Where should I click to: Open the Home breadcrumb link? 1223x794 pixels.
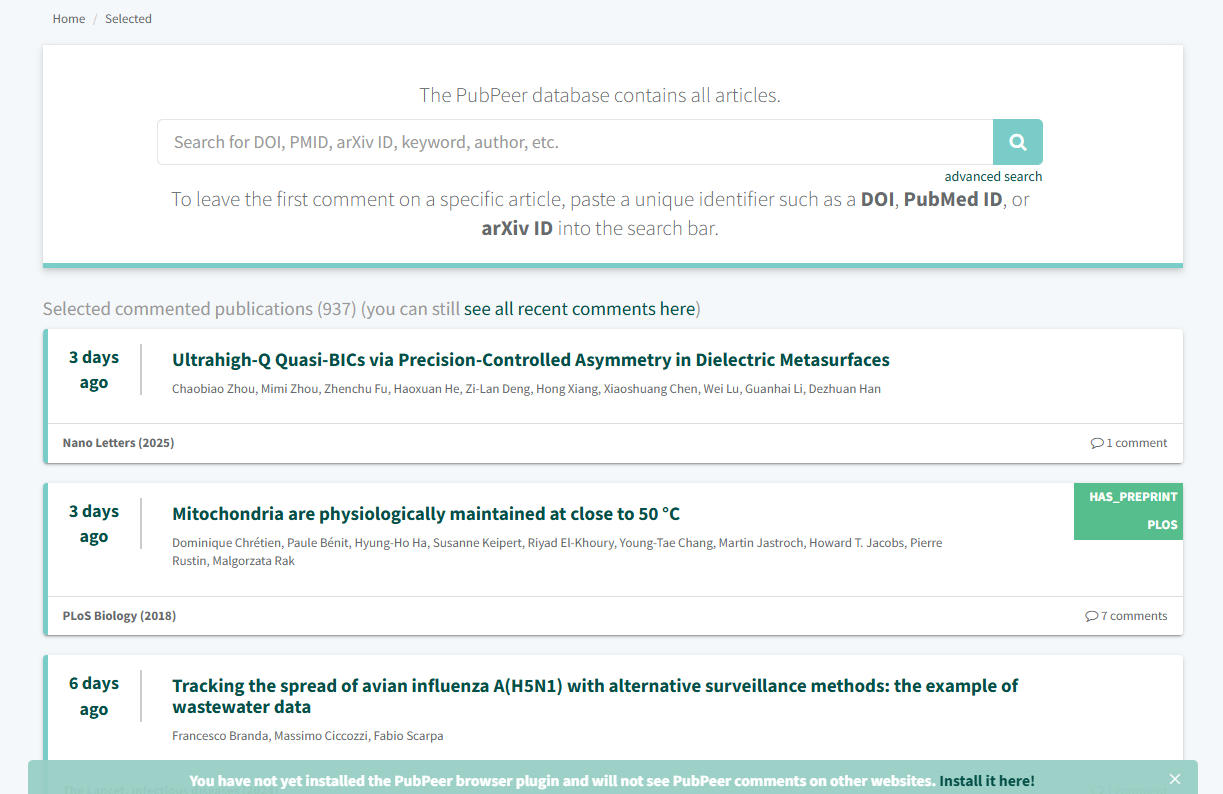(x=69, y=18)
